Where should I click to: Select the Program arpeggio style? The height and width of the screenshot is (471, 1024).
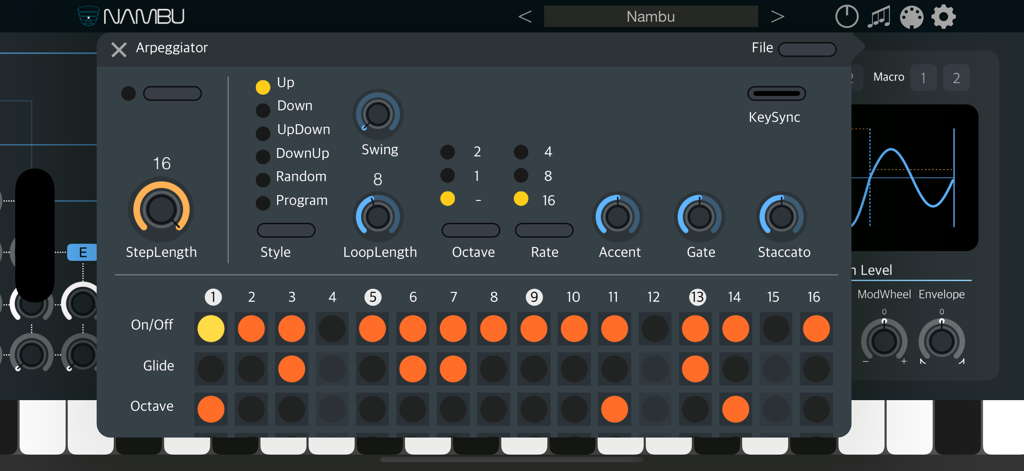click(263, 203)
